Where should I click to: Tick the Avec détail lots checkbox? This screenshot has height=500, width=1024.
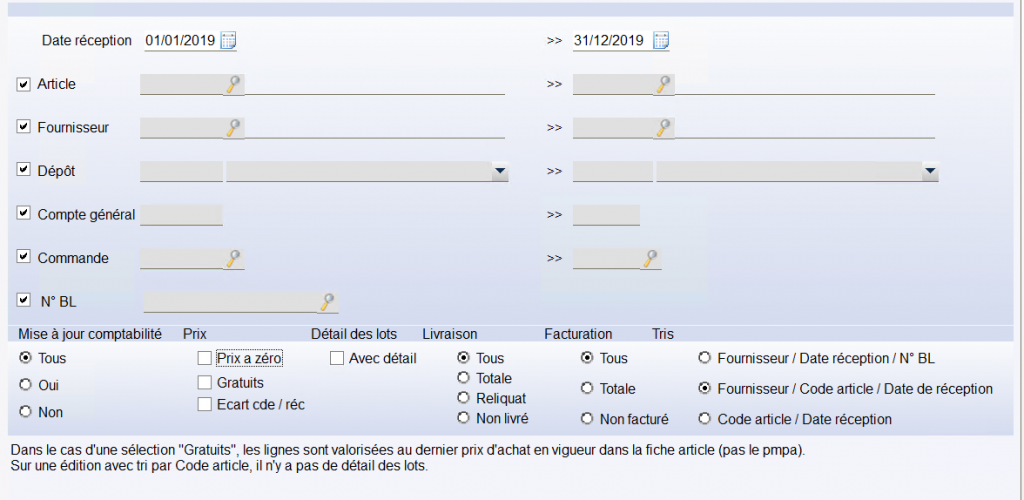[x=337, y=358]
